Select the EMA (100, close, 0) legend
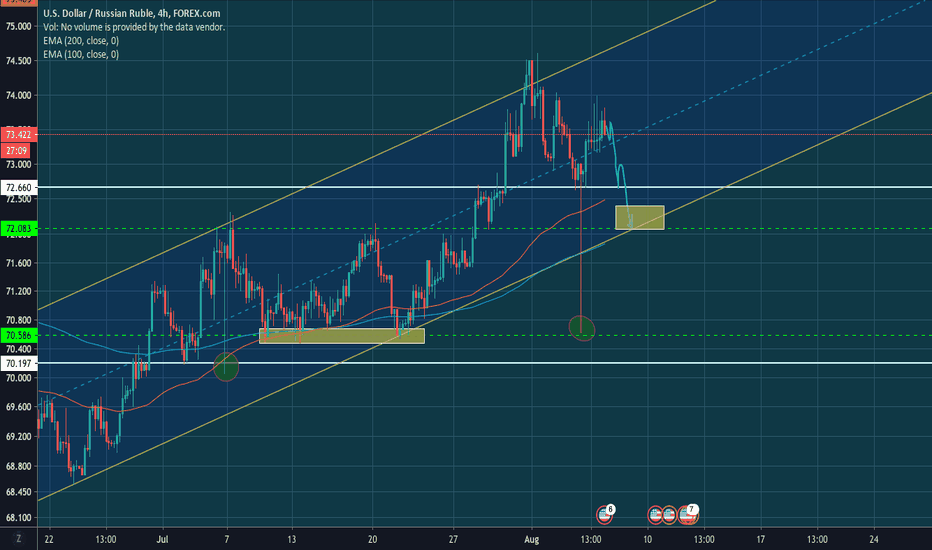932x550 pixels. (81, 54)
